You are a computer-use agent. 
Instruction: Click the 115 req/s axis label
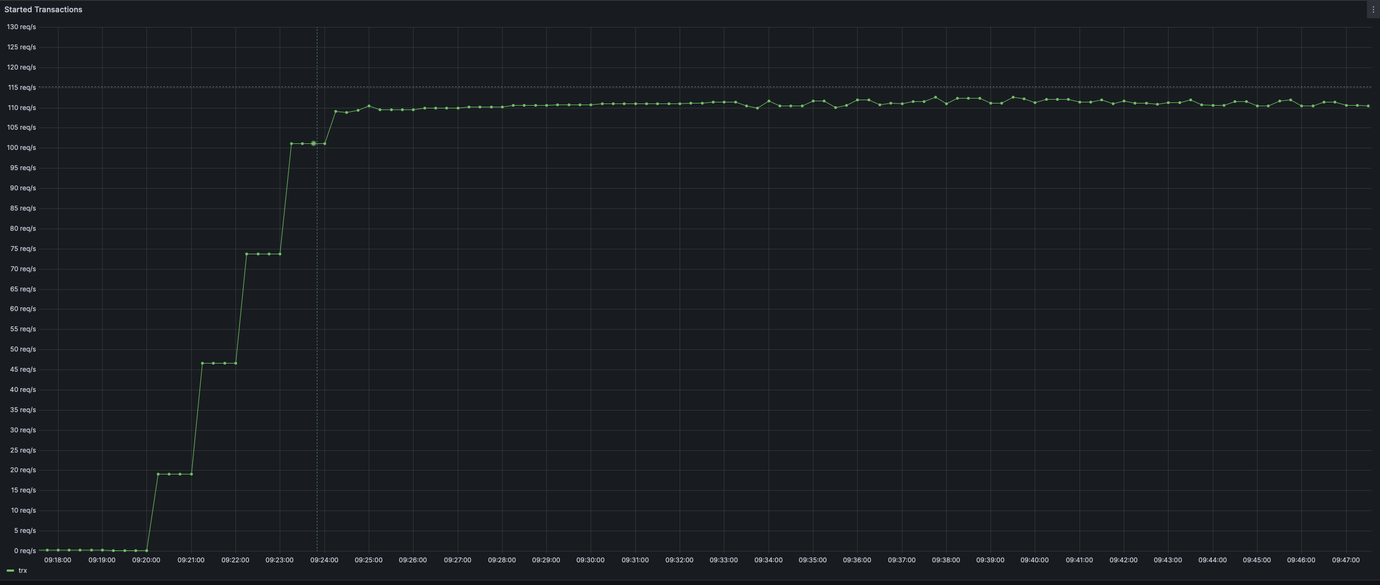[x=21, y=87]
